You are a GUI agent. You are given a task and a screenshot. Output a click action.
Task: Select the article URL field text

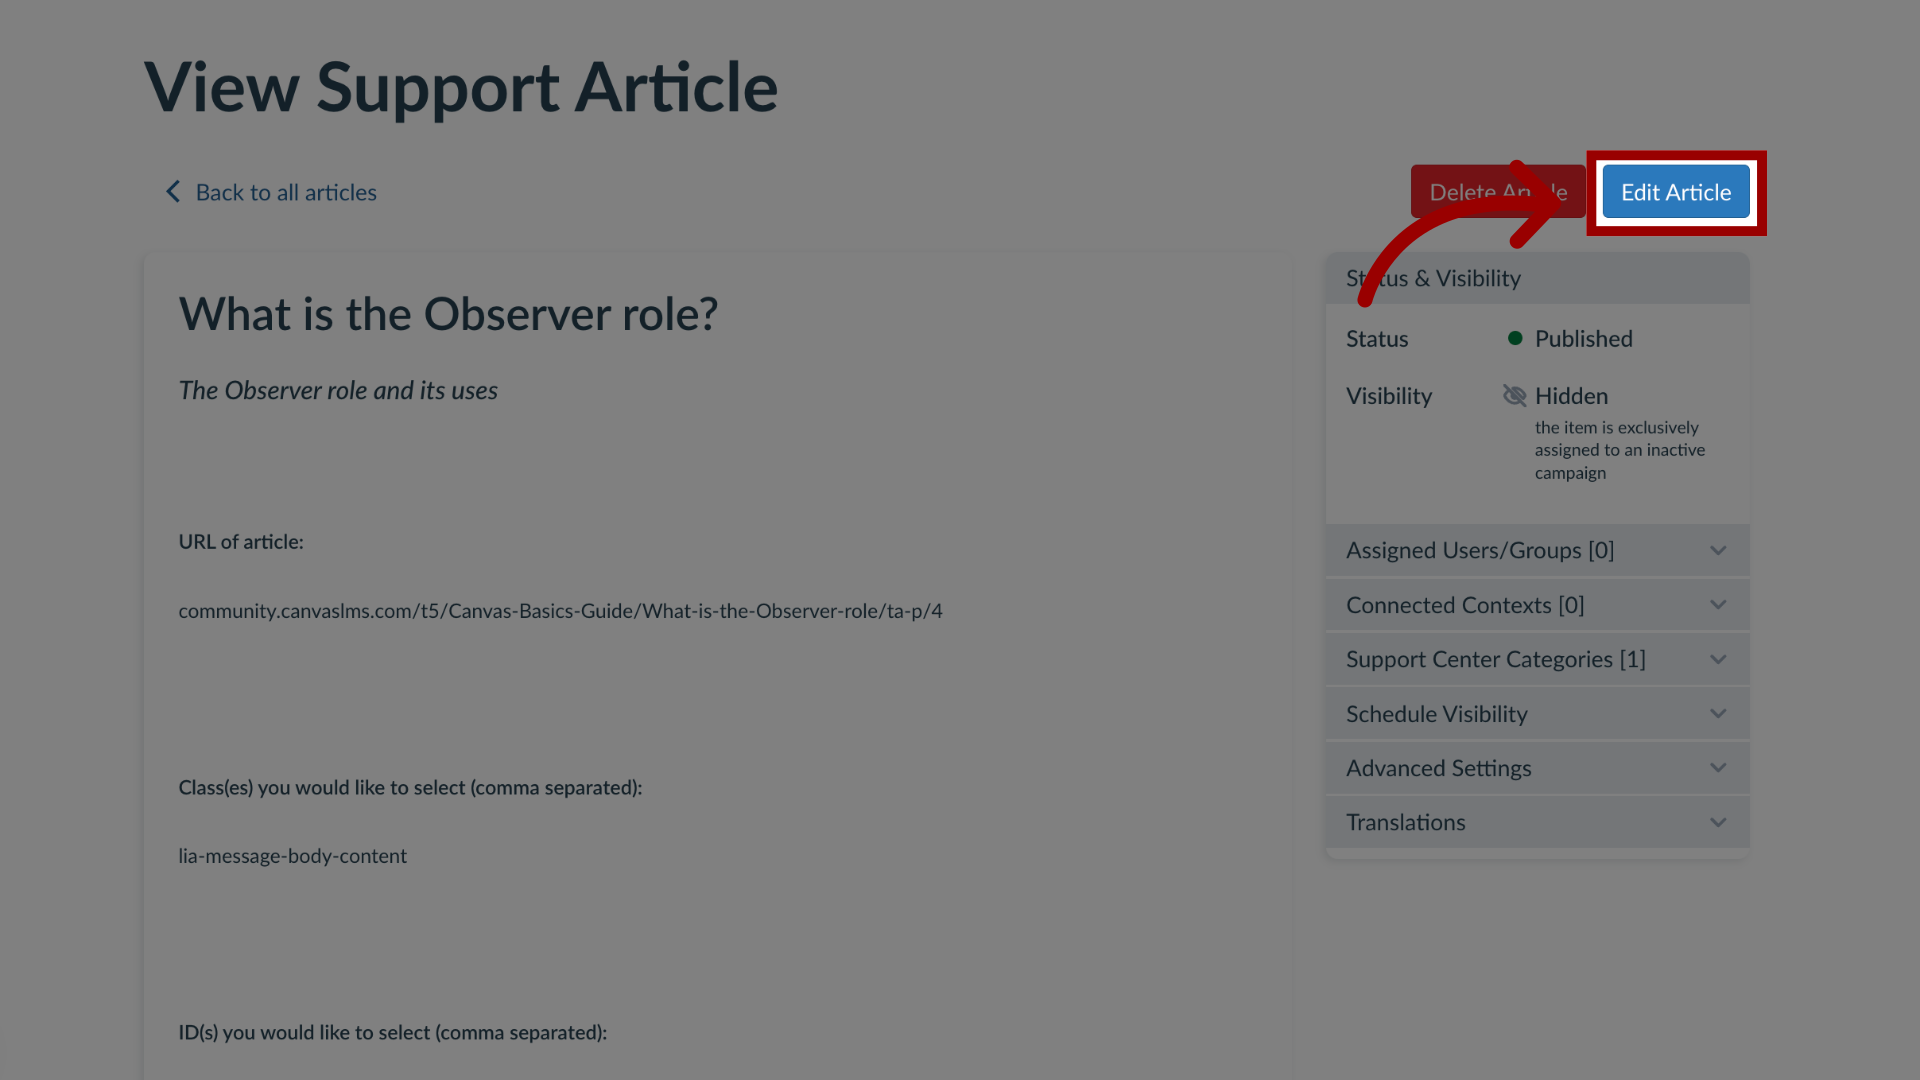click(560, 609)
